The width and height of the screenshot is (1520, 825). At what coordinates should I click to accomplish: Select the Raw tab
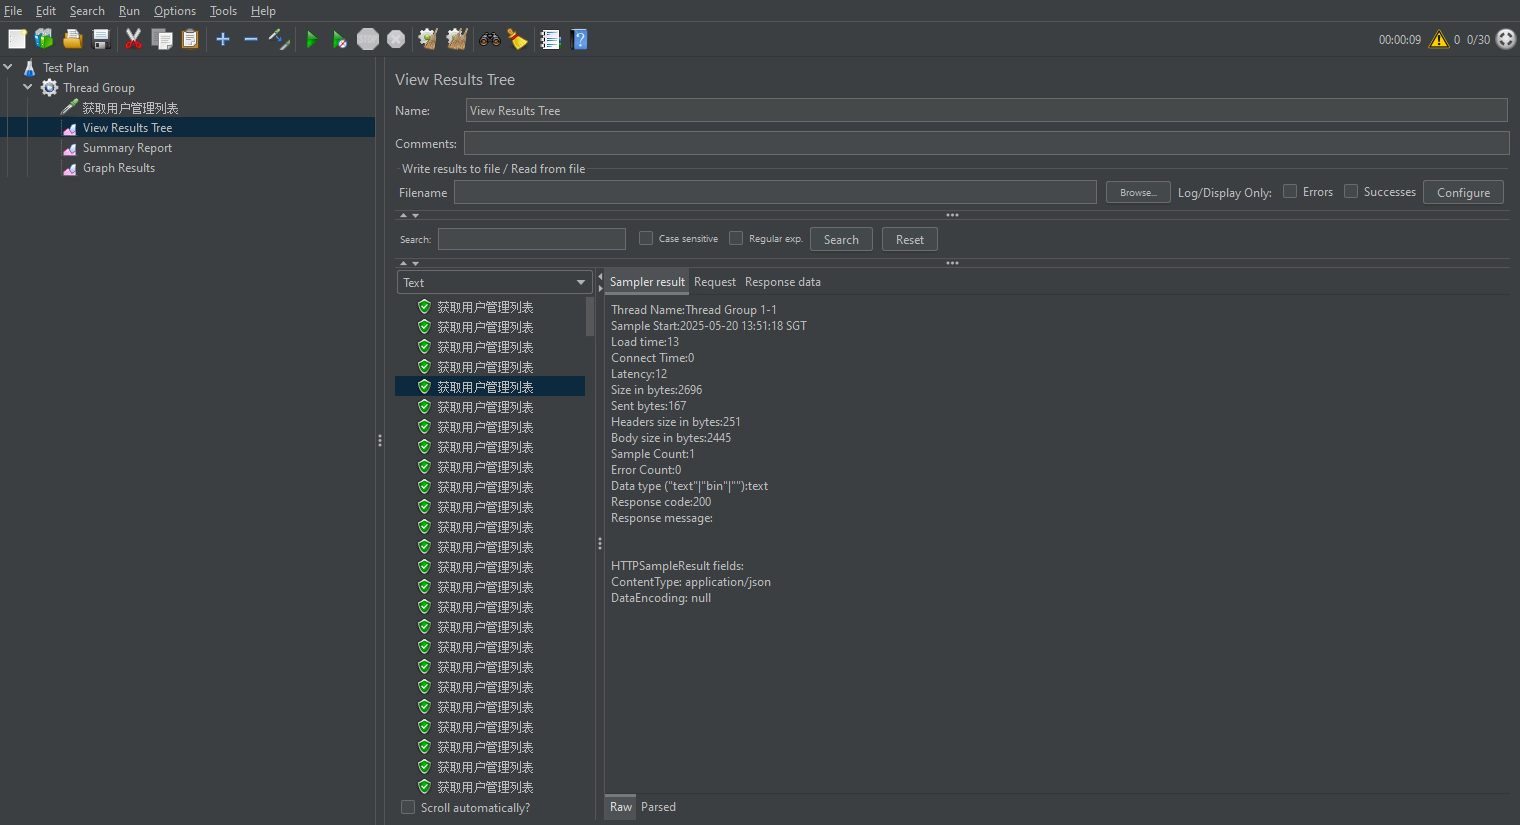point(621,807)
